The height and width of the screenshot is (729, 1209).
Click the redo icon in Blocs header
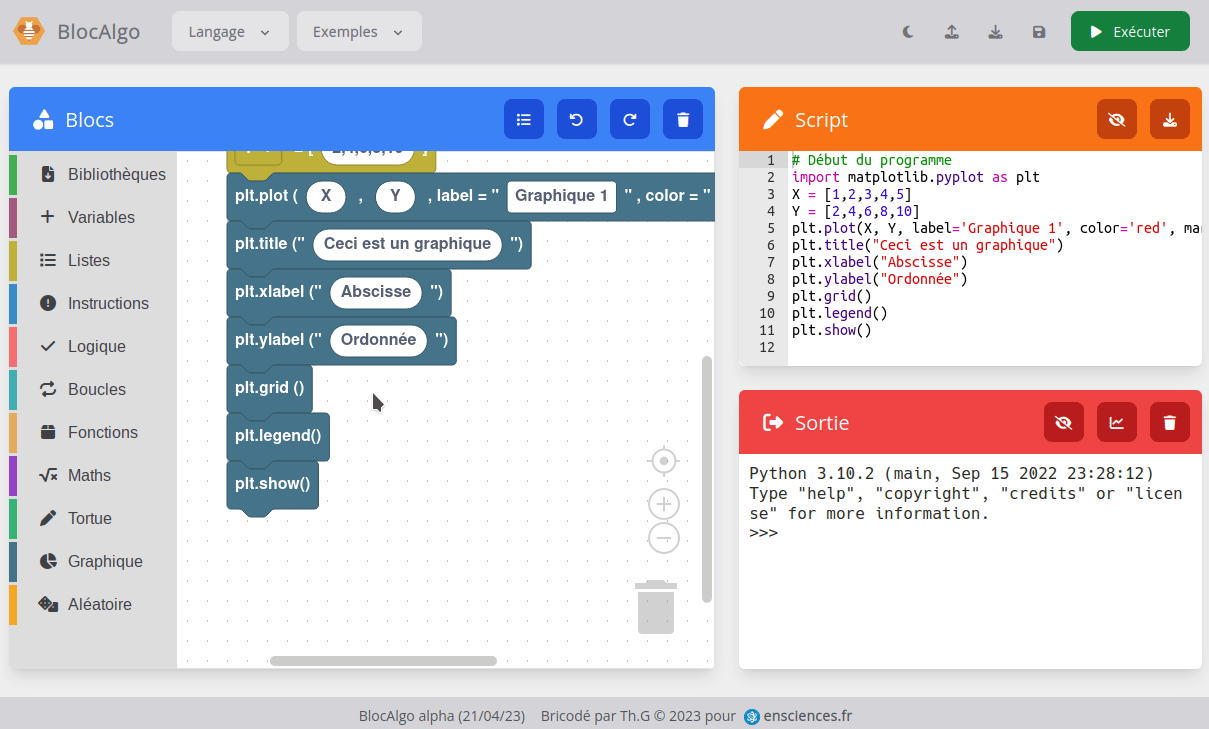click(x=630, y=120)
